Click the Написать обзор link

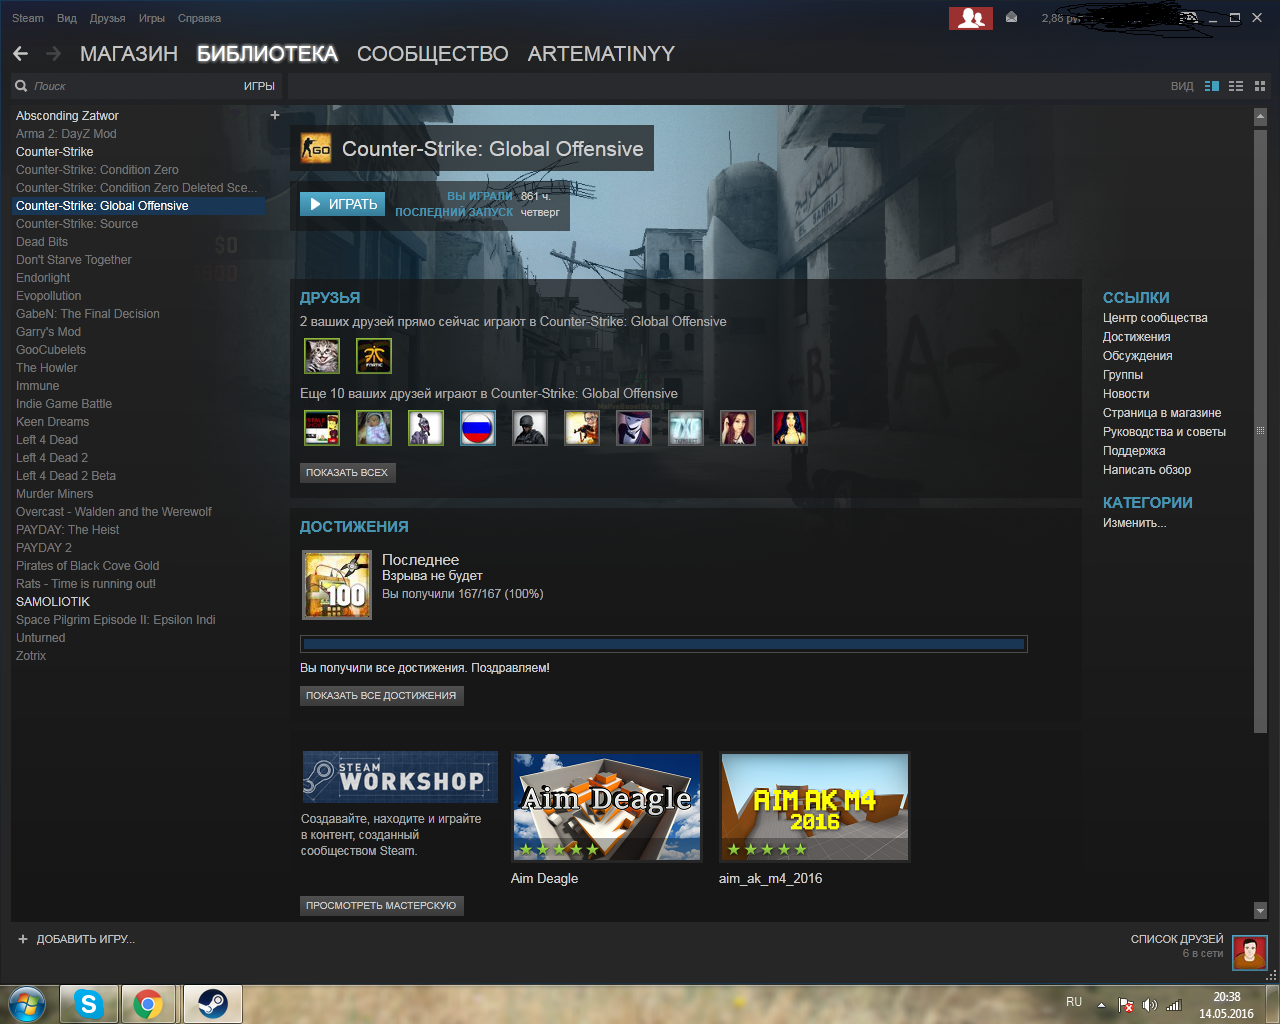tap(1147, 470)
